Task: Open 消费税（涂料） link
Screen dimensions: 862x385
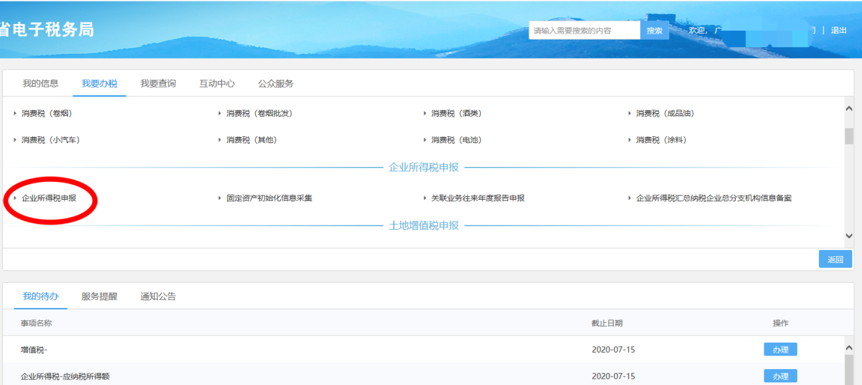Action: [x=661, y=140]
